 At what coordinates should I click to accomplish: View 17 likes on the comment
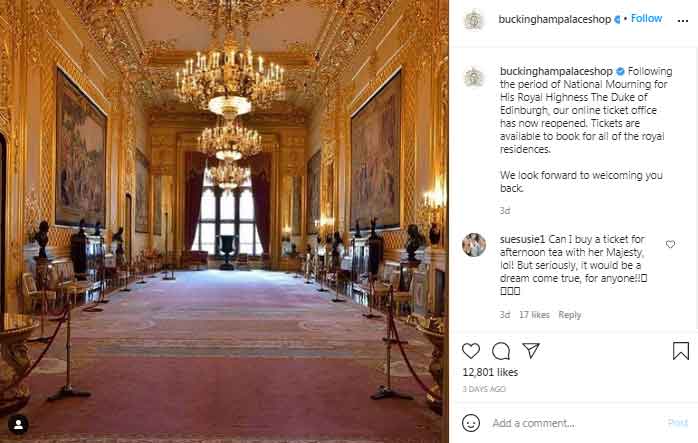pyautogui.click(x=534, y=315)
